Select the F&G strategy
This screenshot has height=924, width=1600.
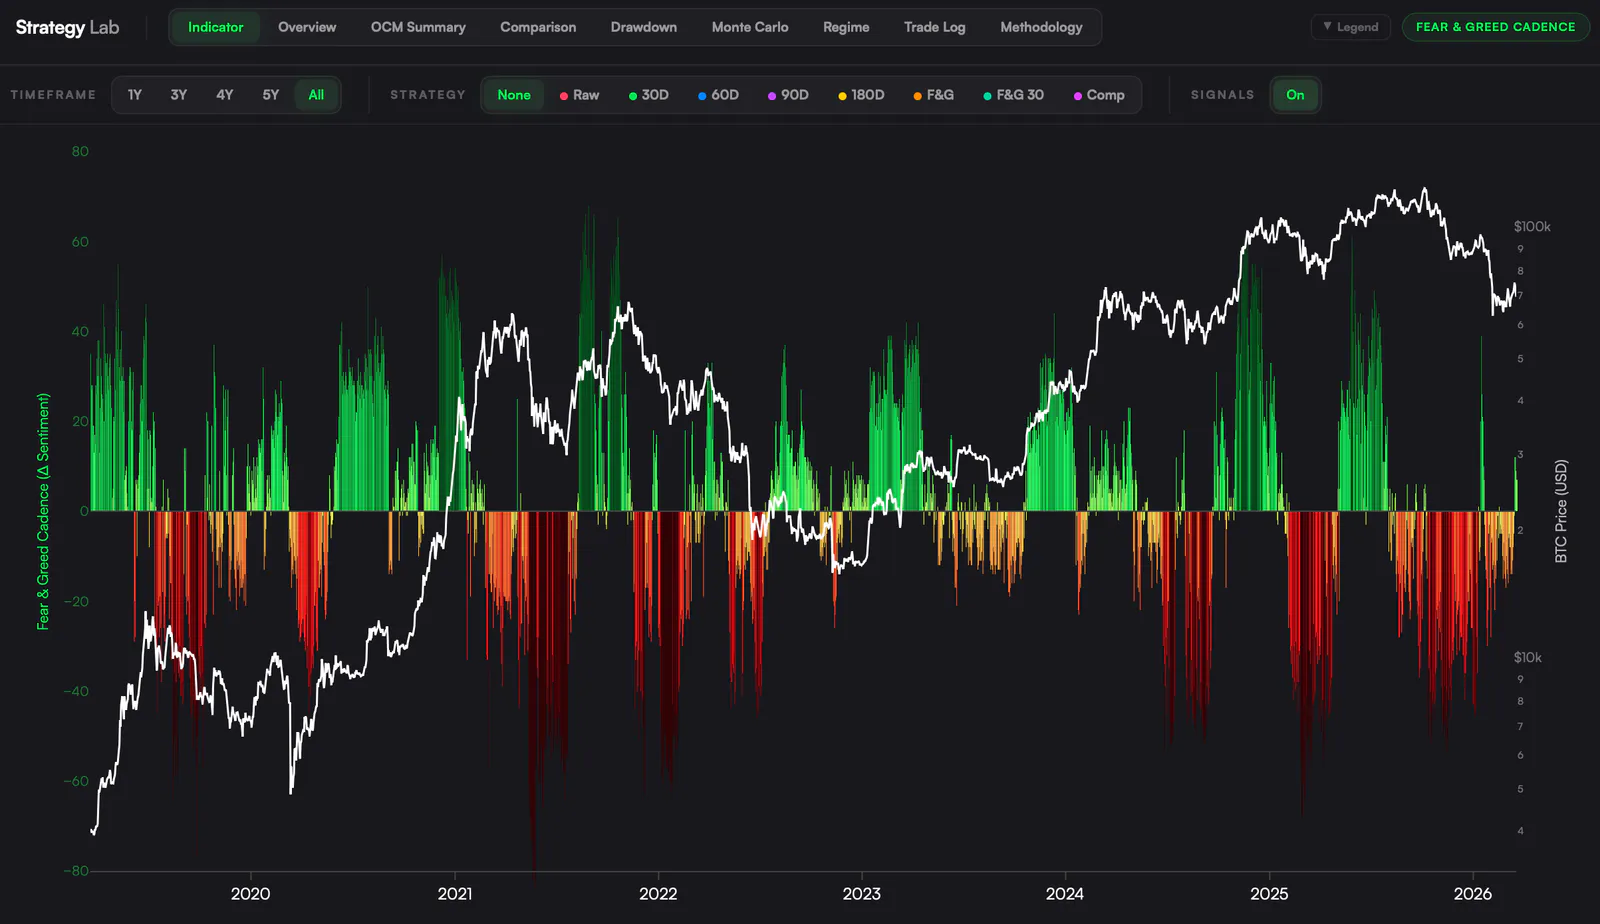[933, 95]
